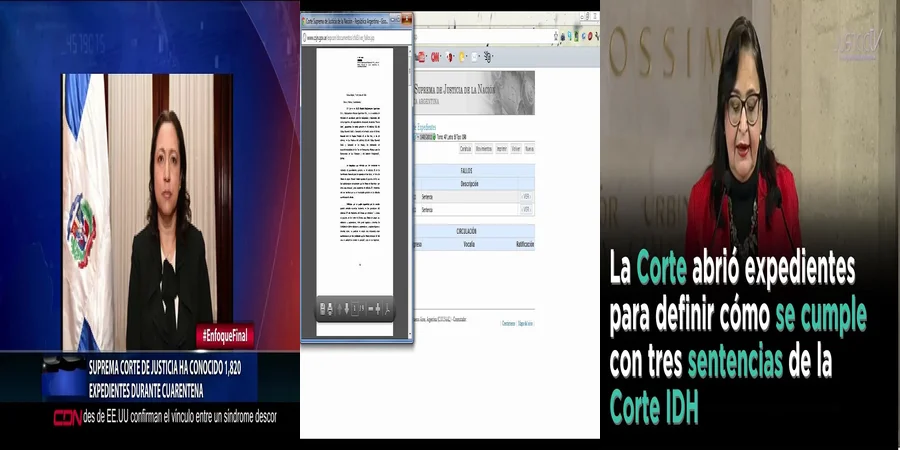Click the Consulta button
The width and height of the screenshot is (900, 450).
pos(465,149)
